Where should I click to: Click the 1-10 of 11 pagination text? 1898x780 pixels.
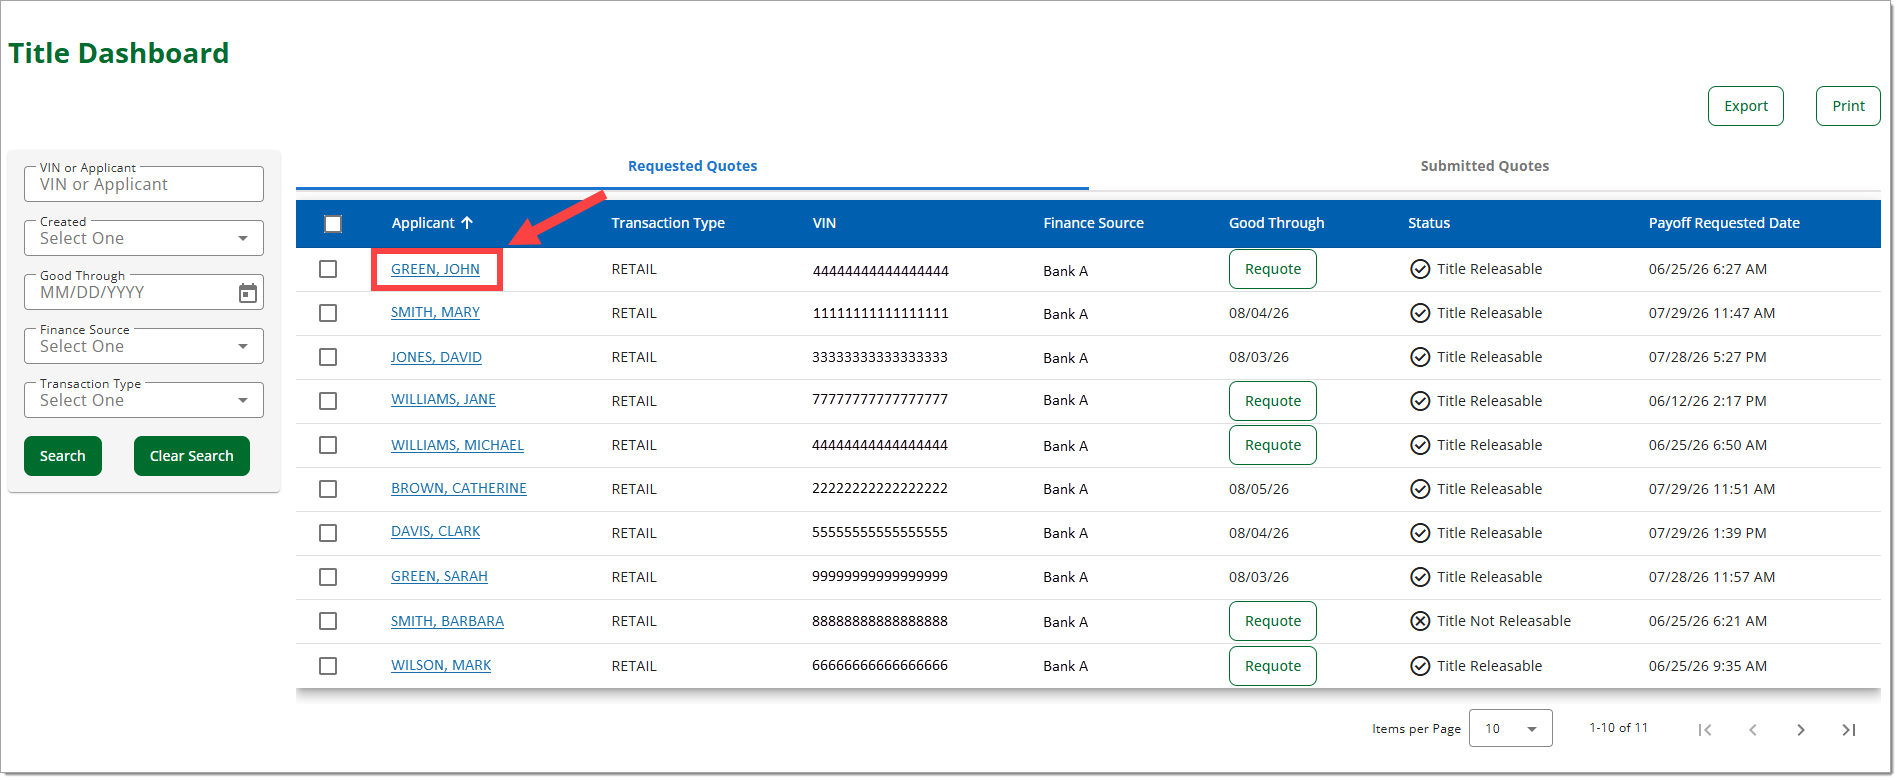[1618, 728]
